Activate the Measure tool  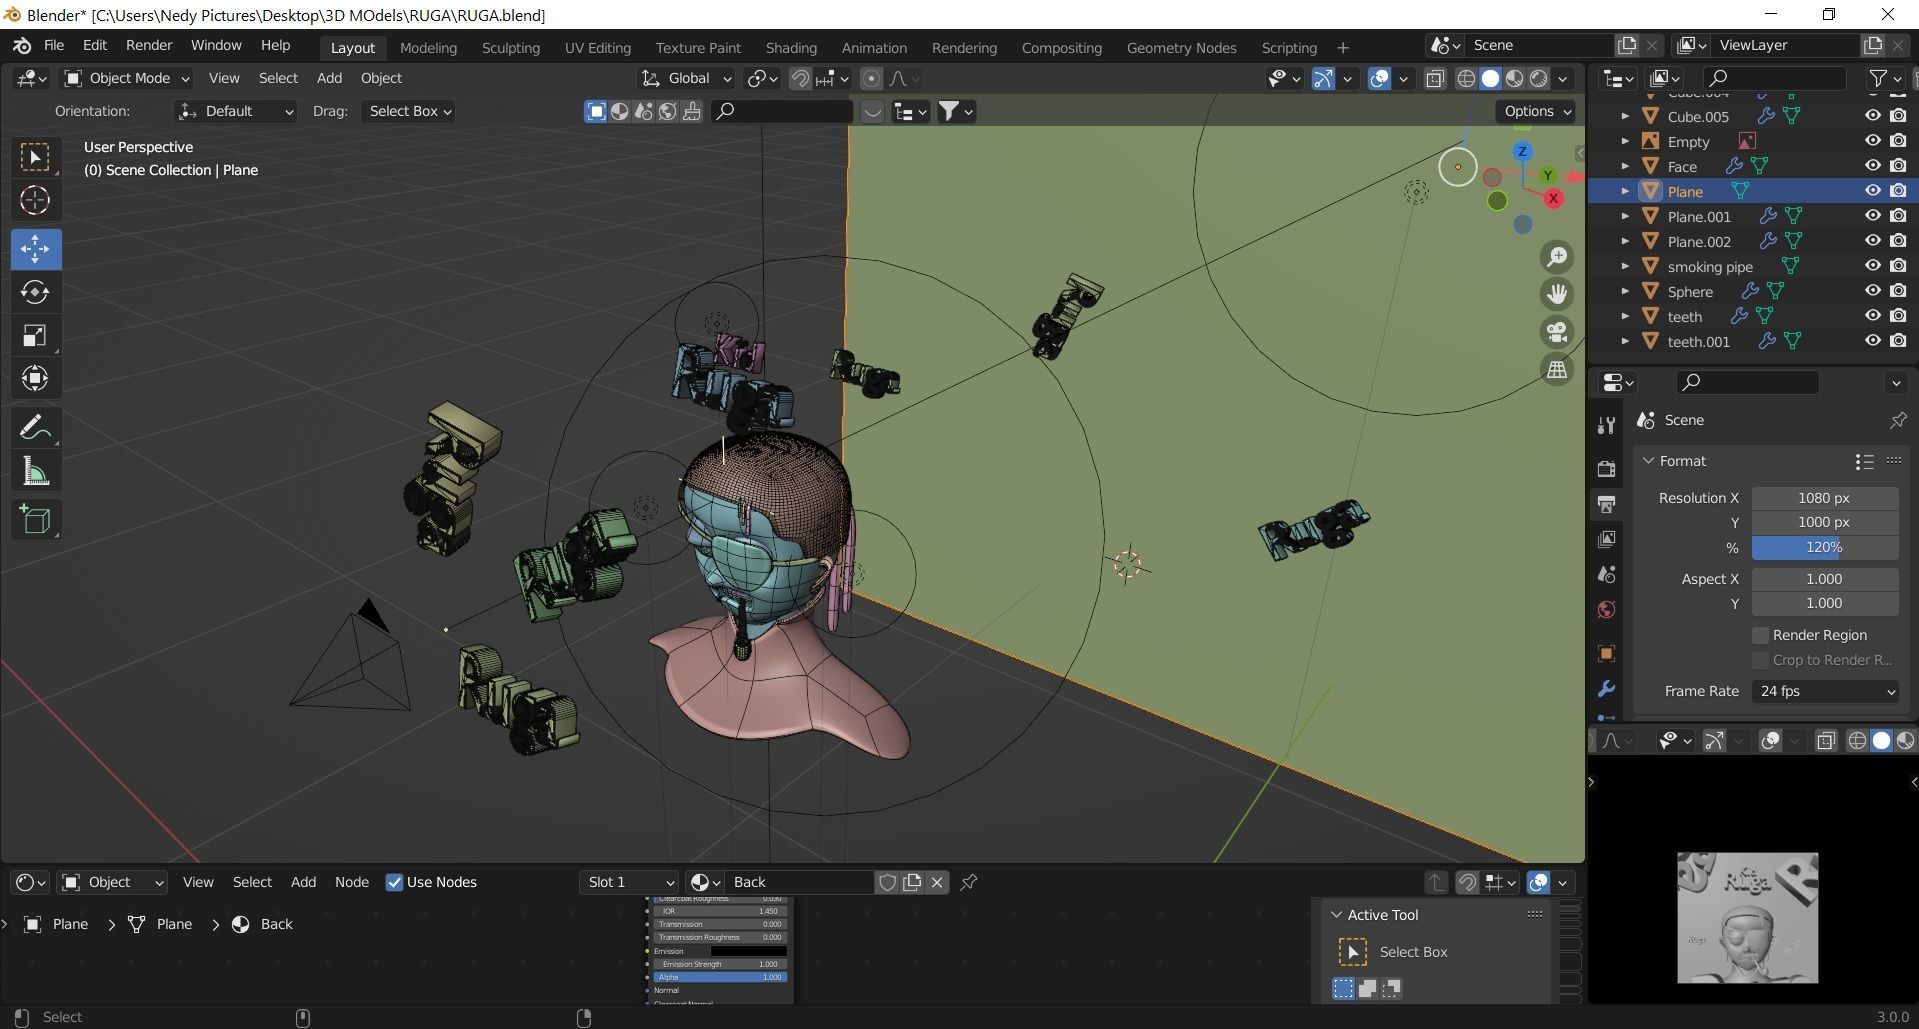tap(35, 472)
